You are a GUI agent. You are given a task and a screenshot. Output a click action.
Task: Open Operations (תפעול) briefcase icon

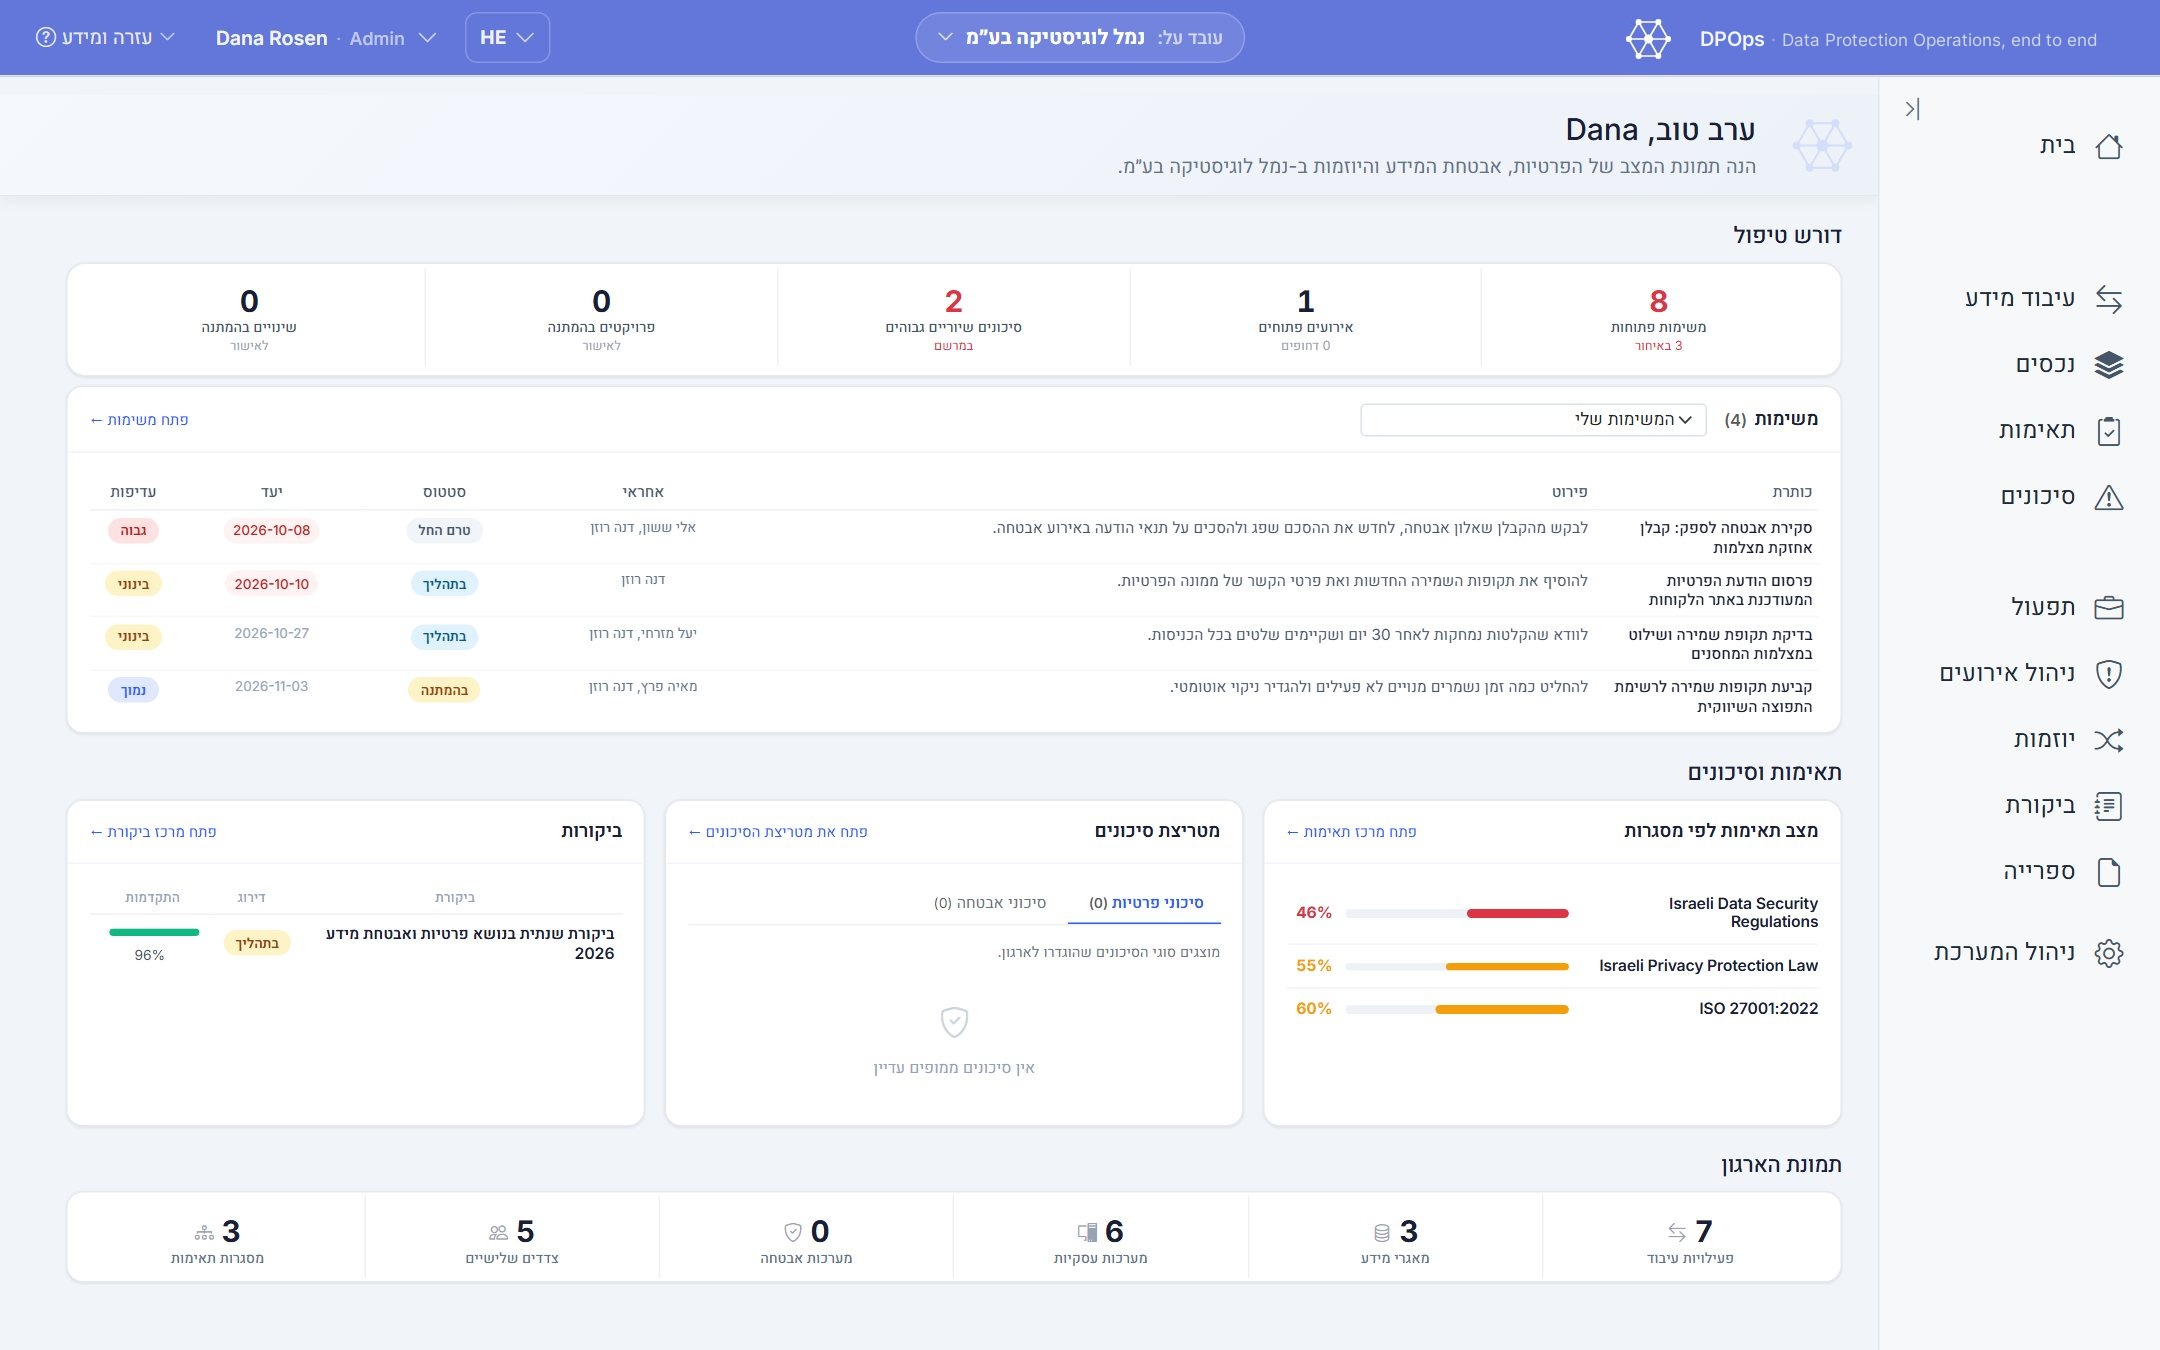2109,608
